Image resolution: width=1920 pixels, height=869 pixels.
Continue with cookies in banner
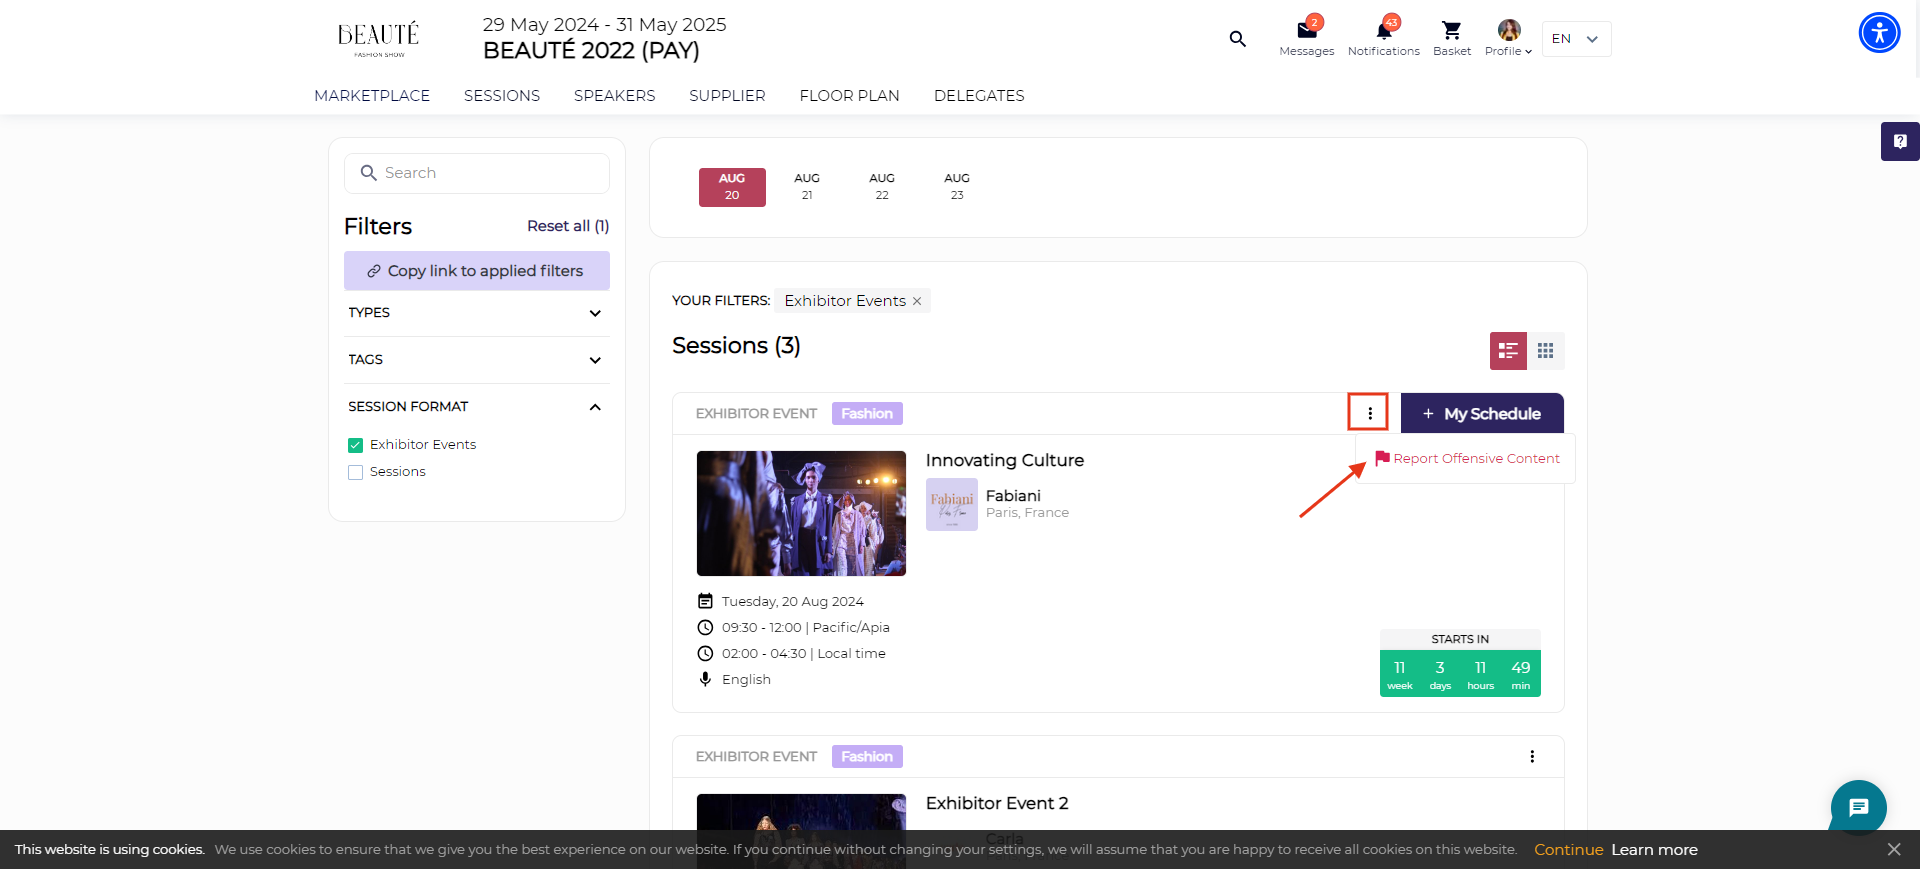tap(1568, 849)
